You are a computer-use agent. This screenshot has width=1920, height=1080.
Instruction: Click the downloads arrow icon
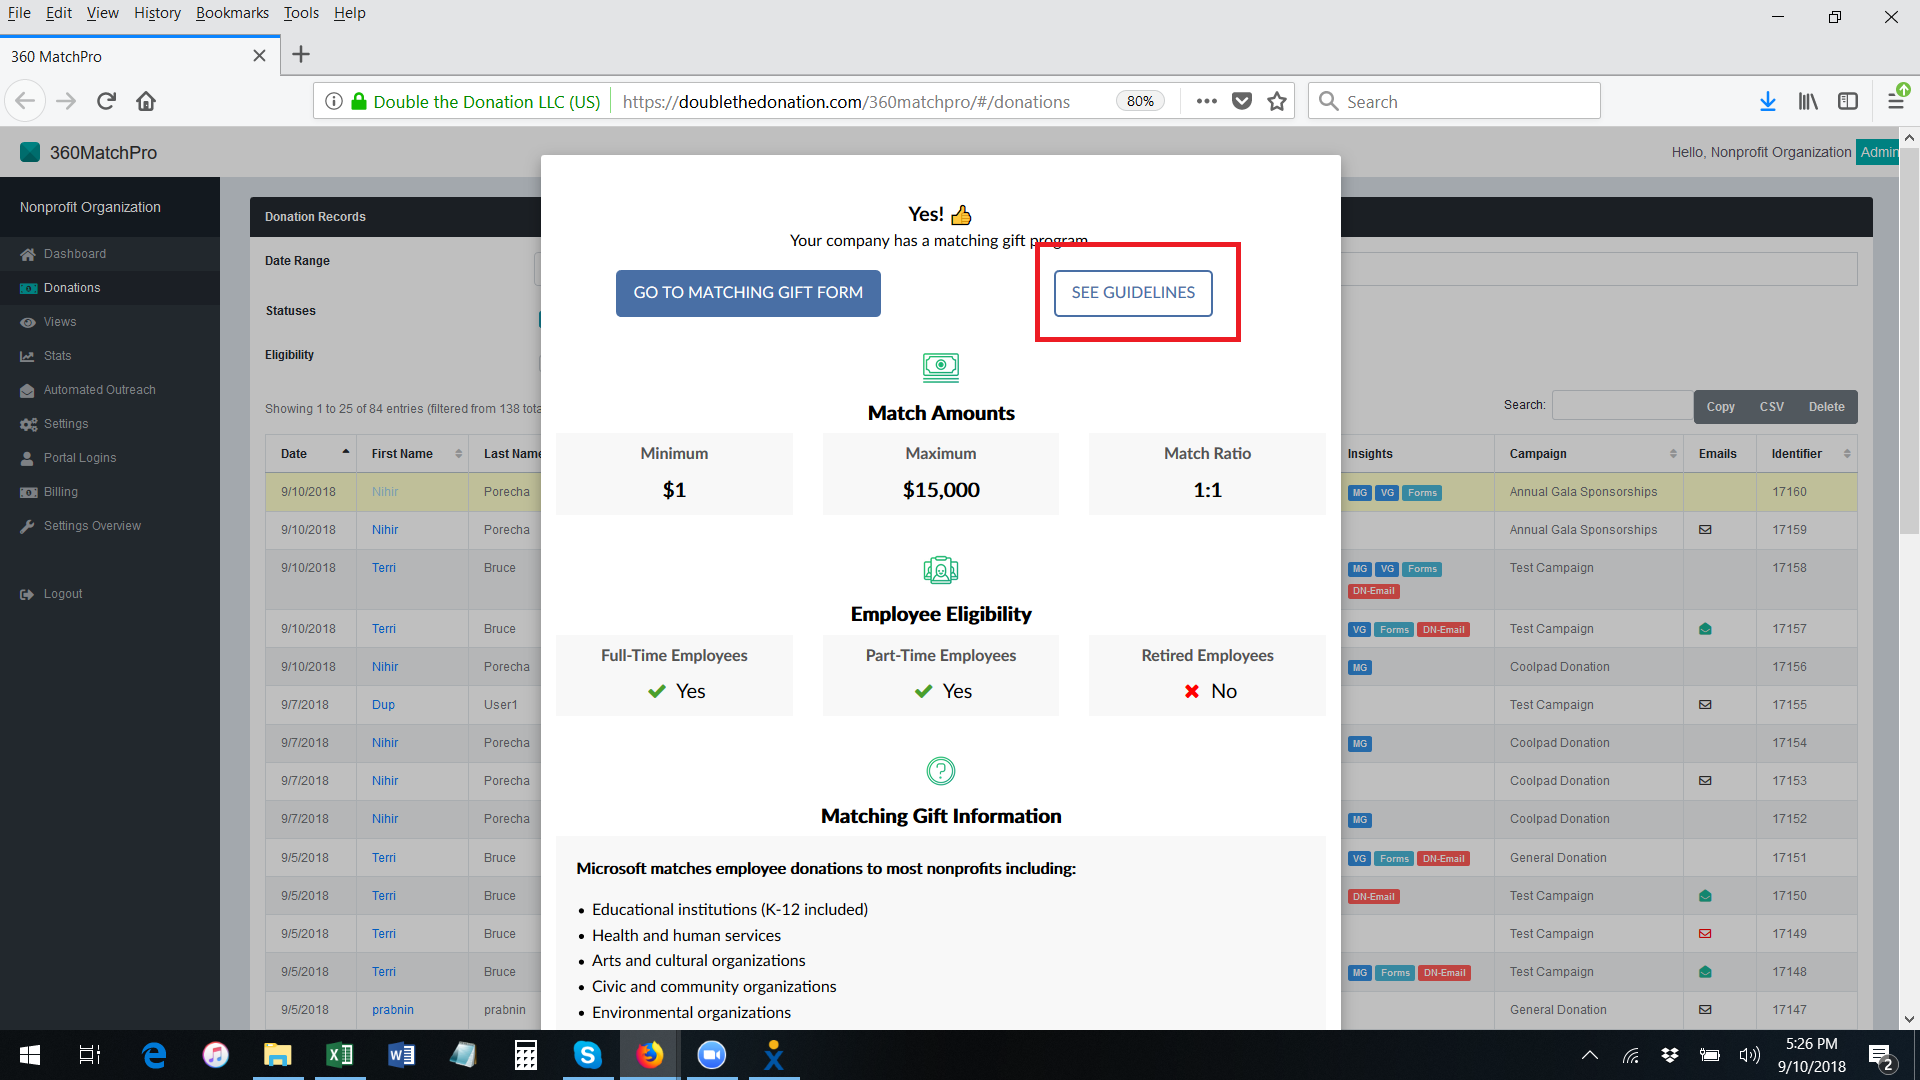tap(1768, 101)
